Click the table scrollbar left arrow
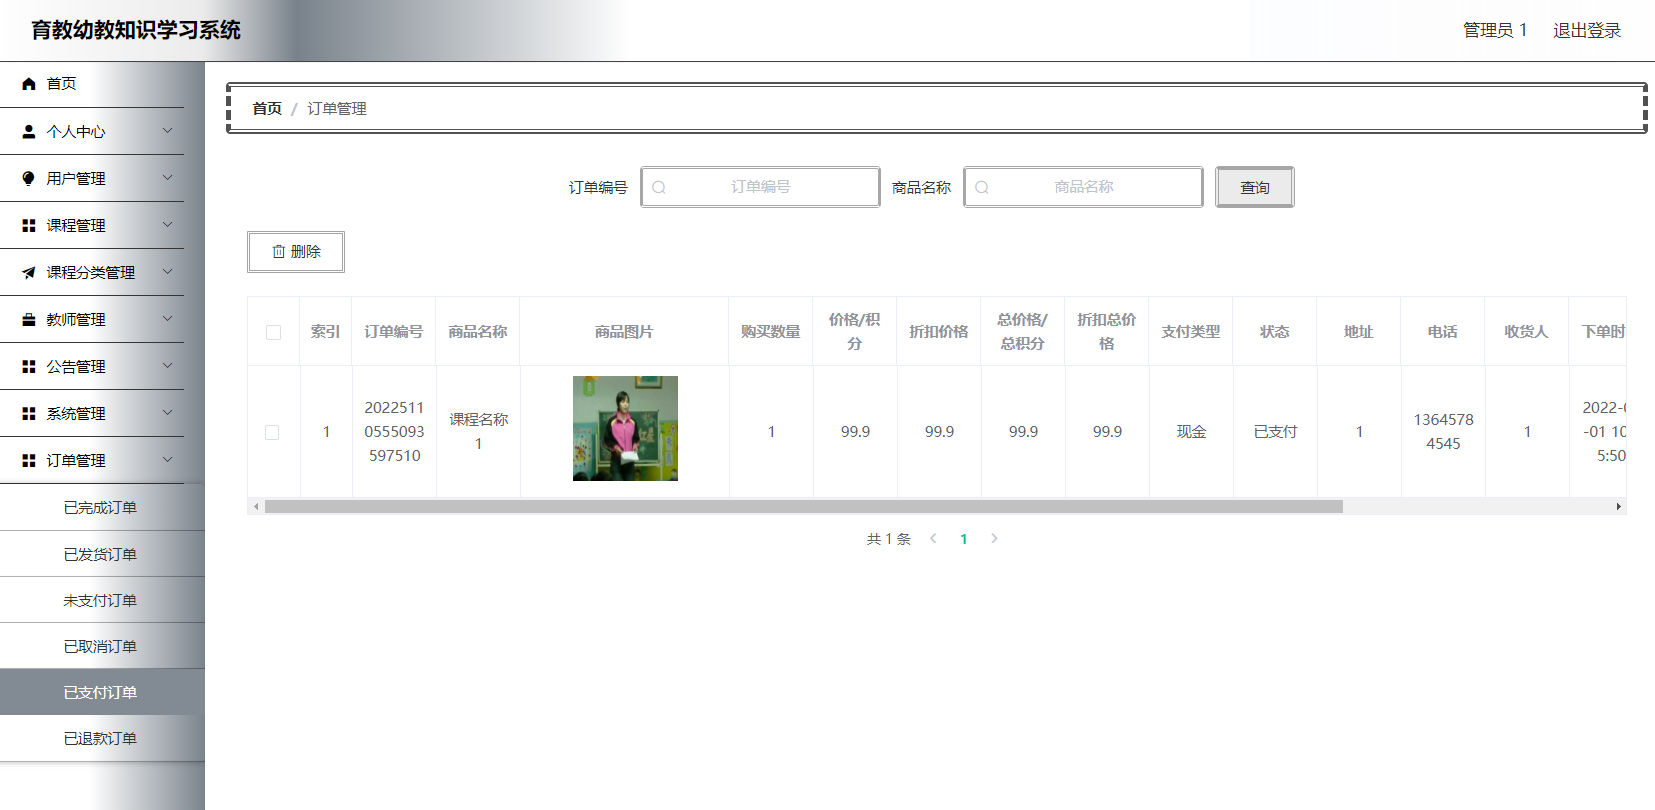The image size is (1655, 810). 256,506
